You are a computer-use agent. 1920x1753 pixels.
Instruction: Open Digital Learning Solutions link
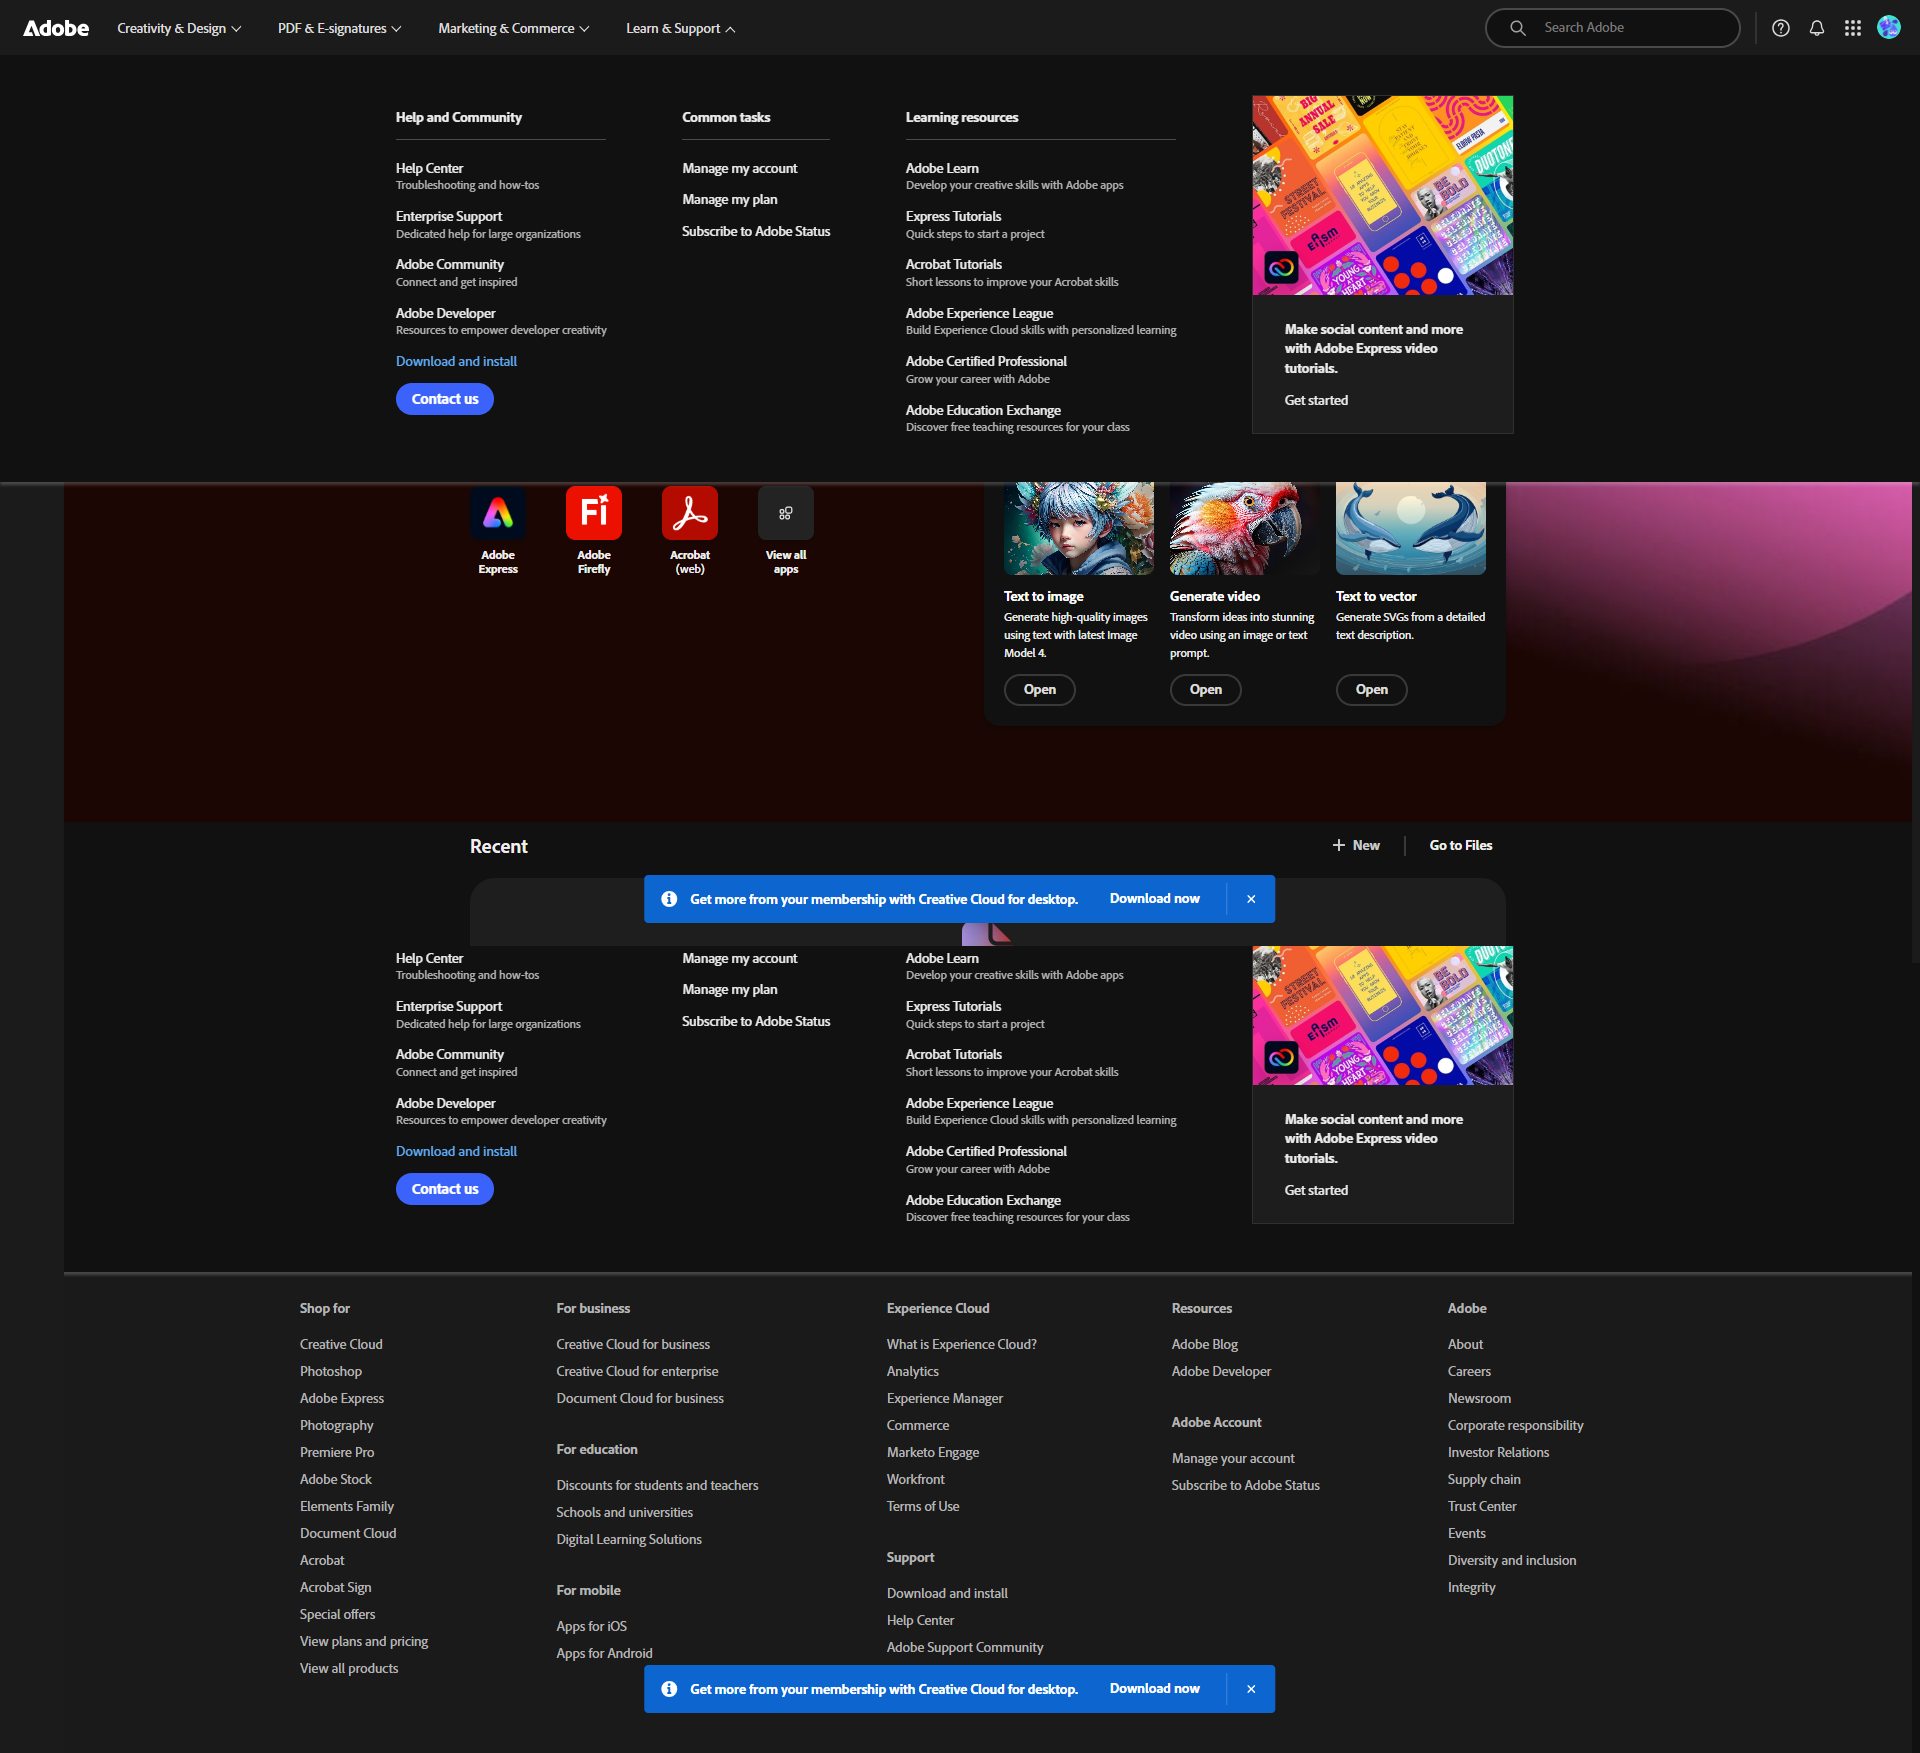pos(629,1540)
